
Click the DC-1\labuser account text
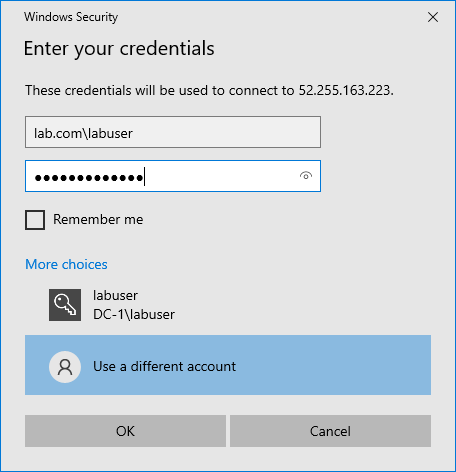pyautogui.click(x=134, y=315)
